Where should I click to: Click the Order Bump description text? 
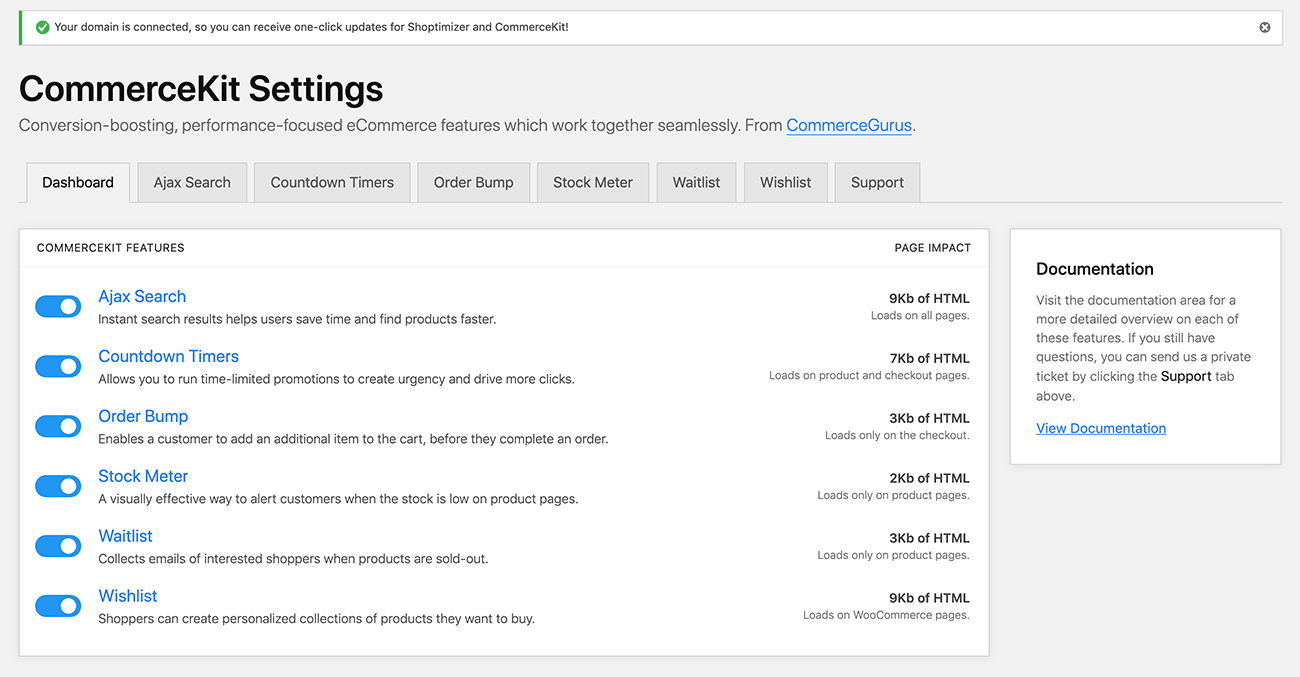(x=353, y=439)
